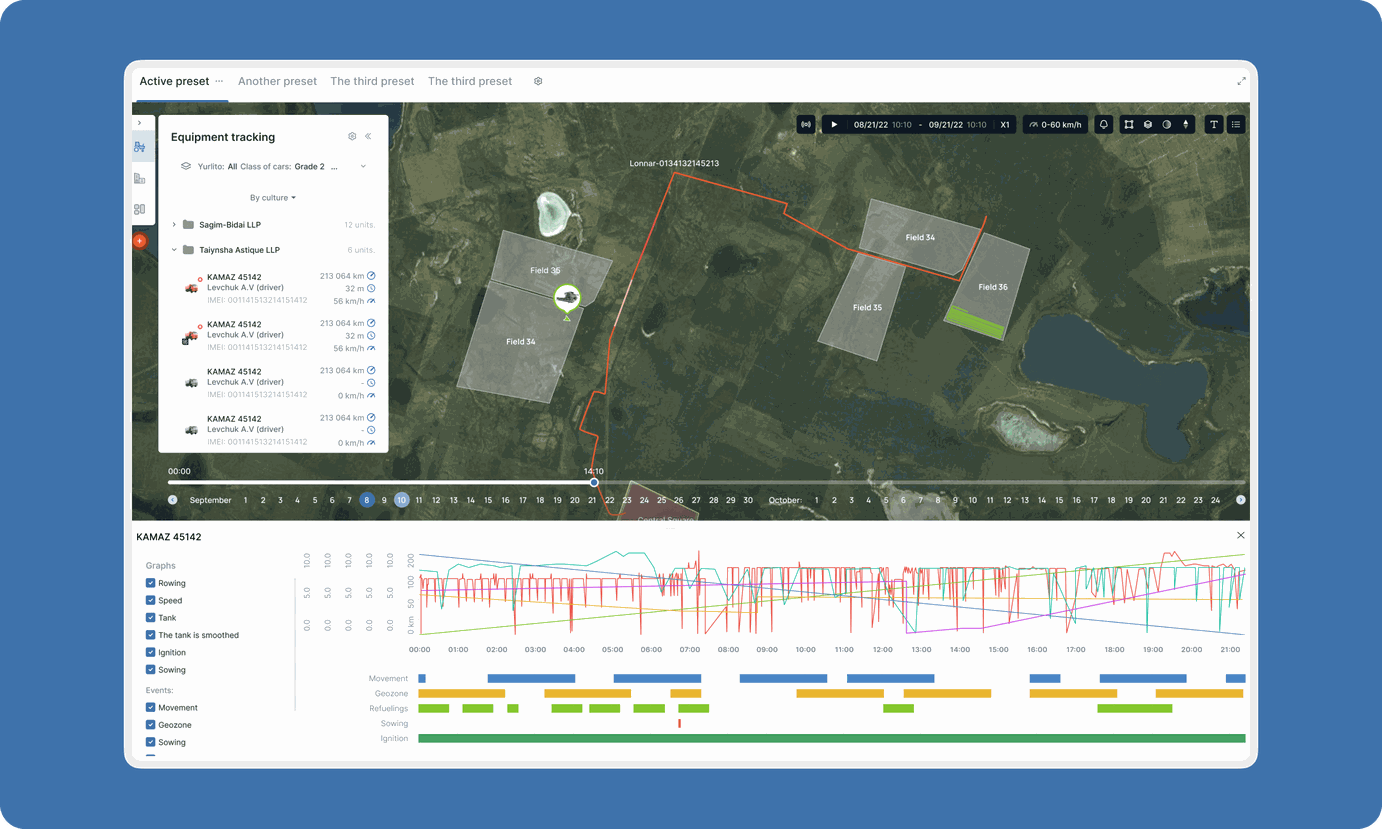This screenshot has width=1382, height=829.
Task: Click the 14:10 time slider handle
Action: coord(594,482)
